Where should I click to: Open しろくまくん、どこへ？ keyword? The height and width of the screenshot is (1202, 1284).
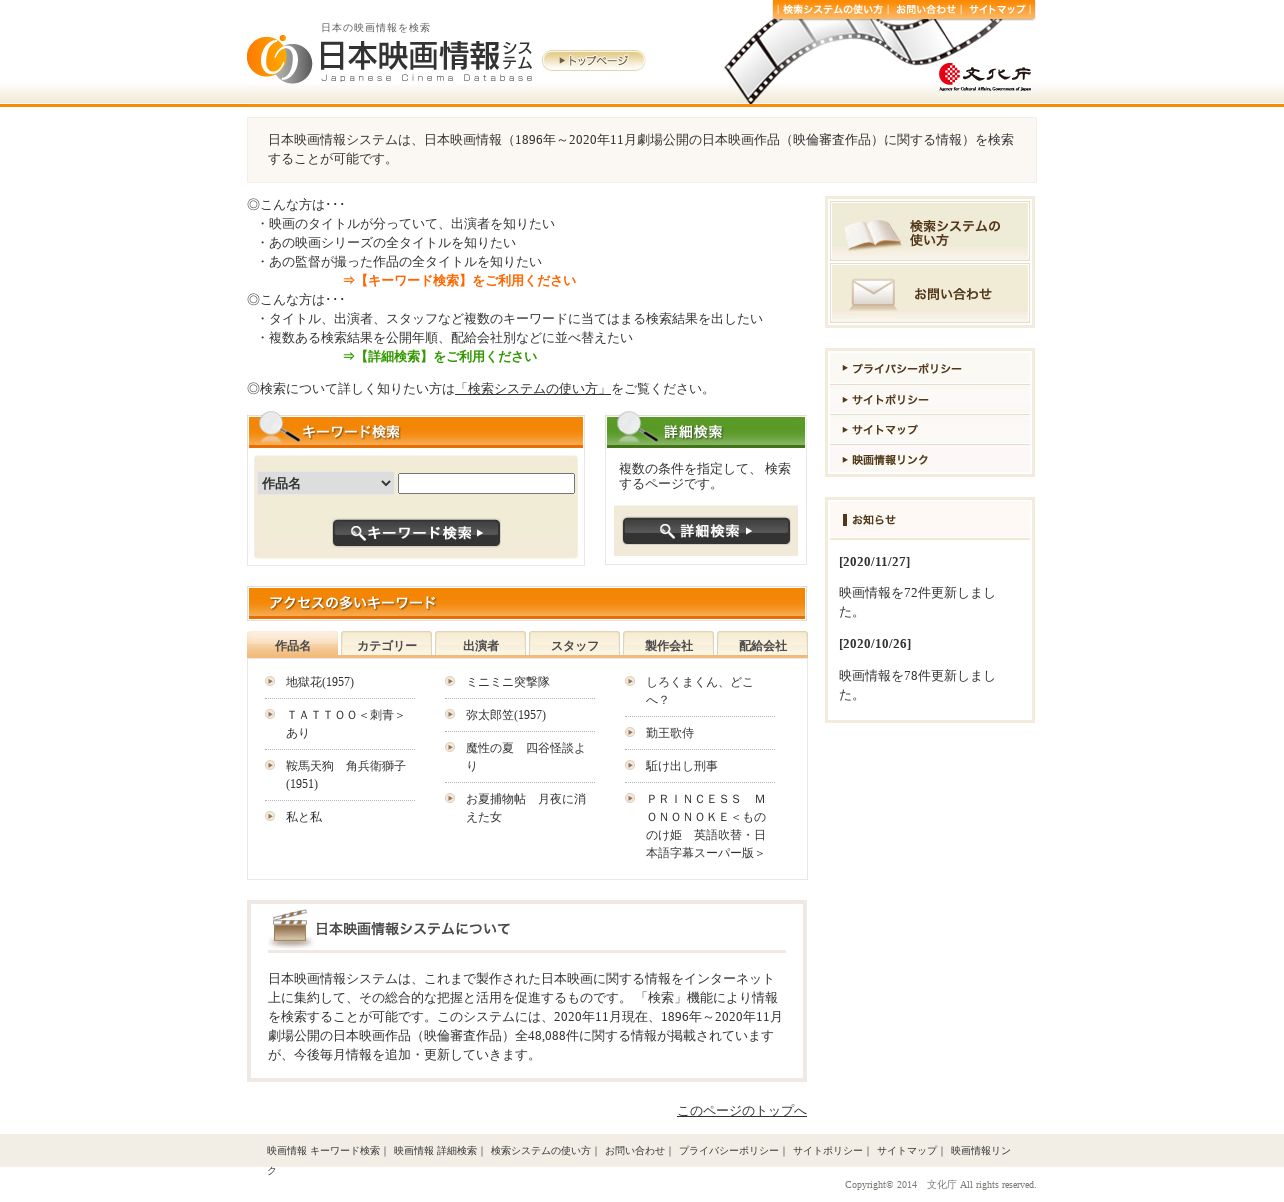click(700, 691)
